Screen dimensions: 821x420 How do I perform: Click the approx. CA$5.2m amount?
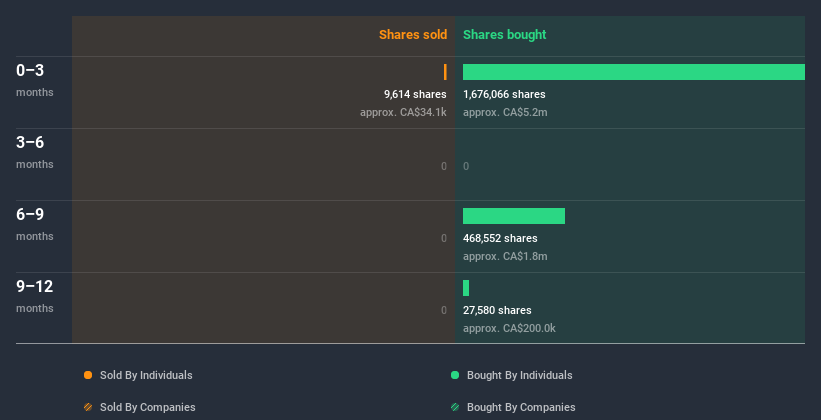tap(505, 112)
